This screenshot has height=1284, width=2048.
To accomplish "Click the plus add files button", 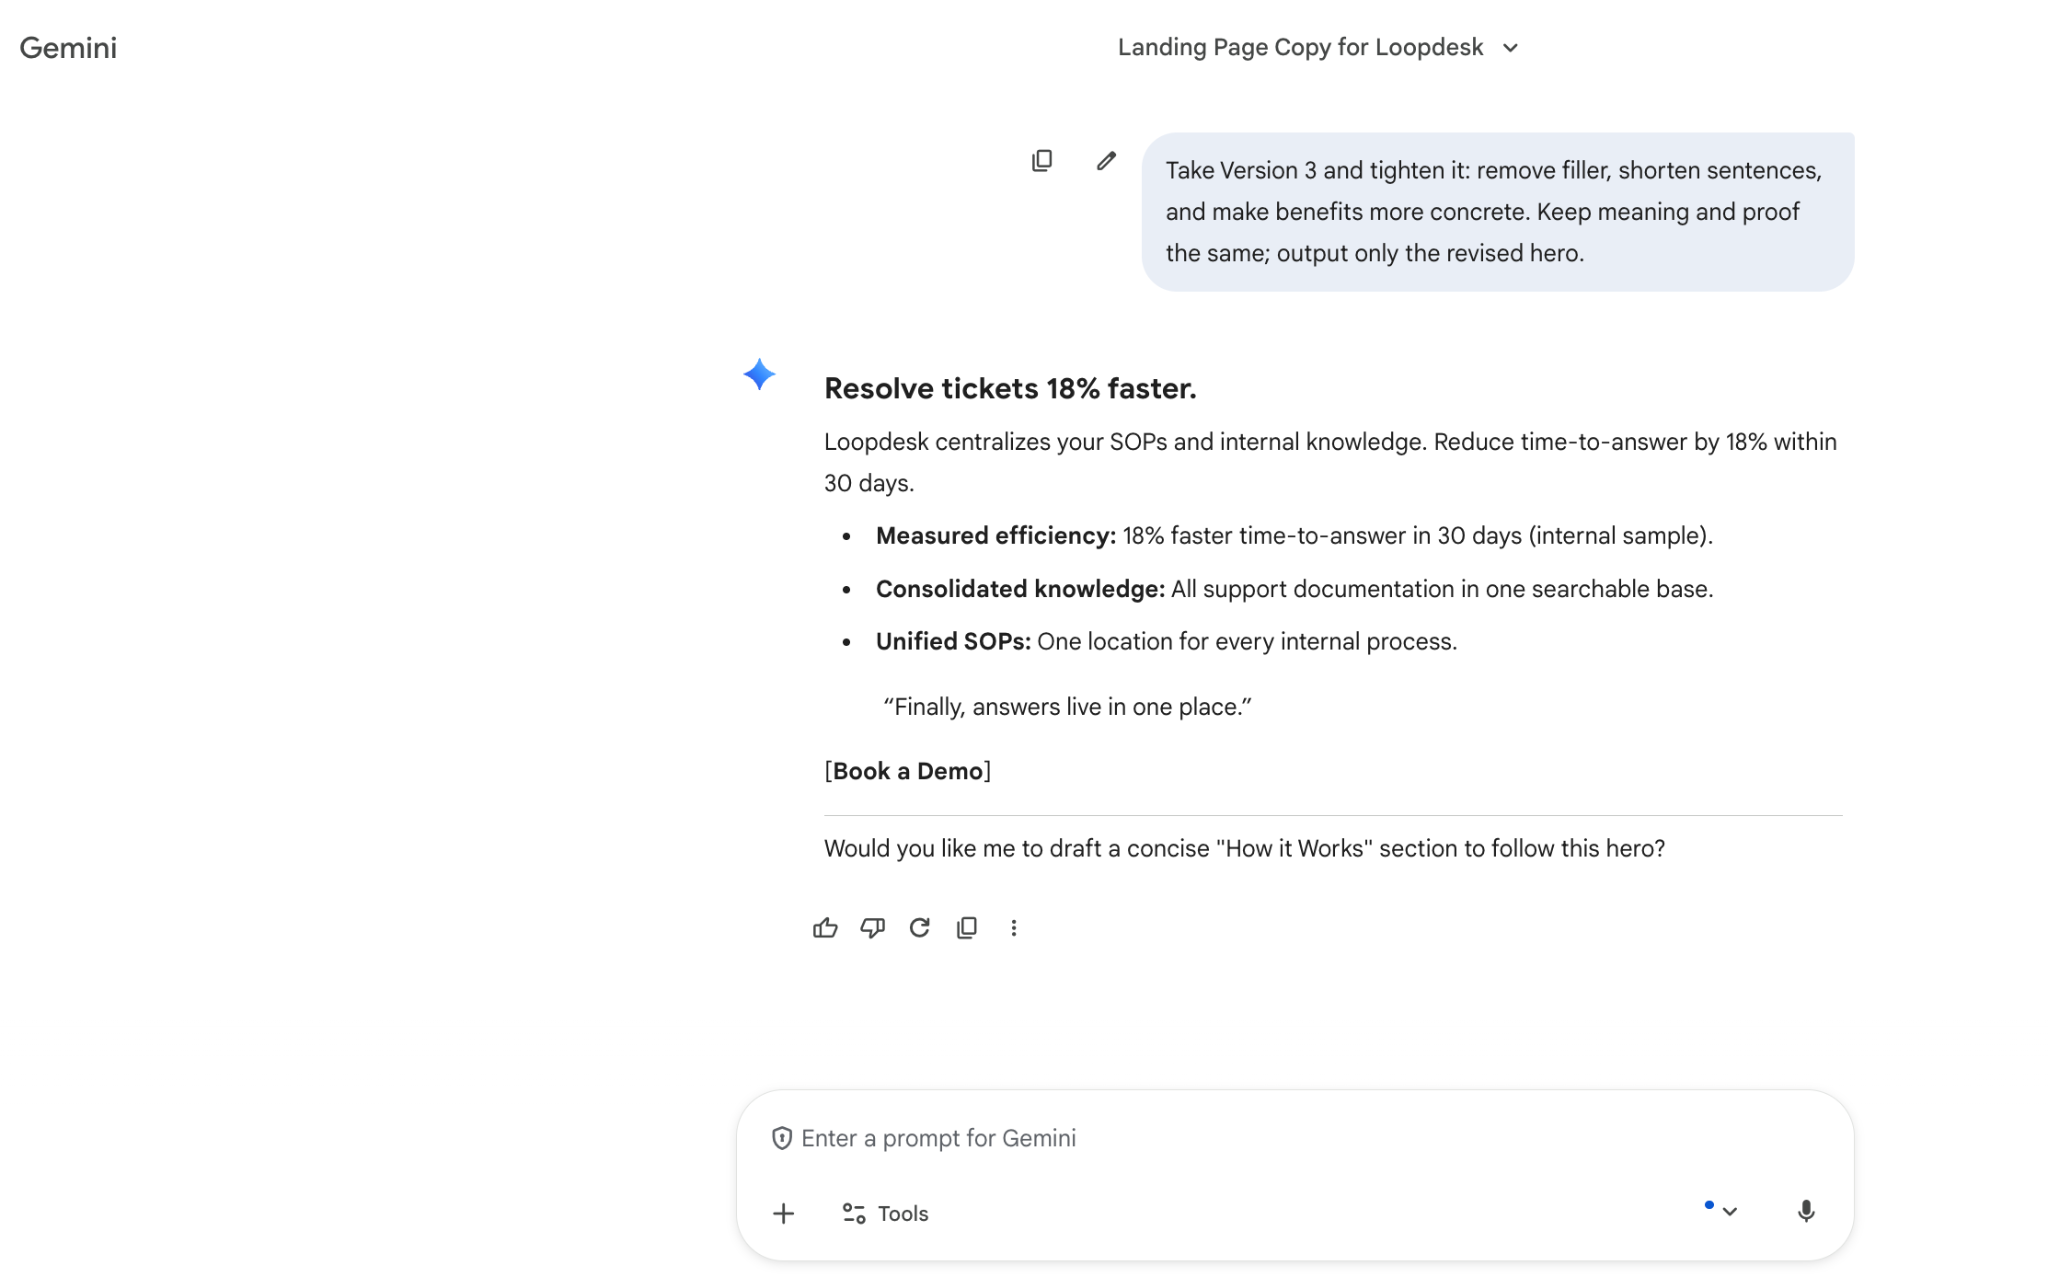I will pyautogui.click(x=783, y=1213).
